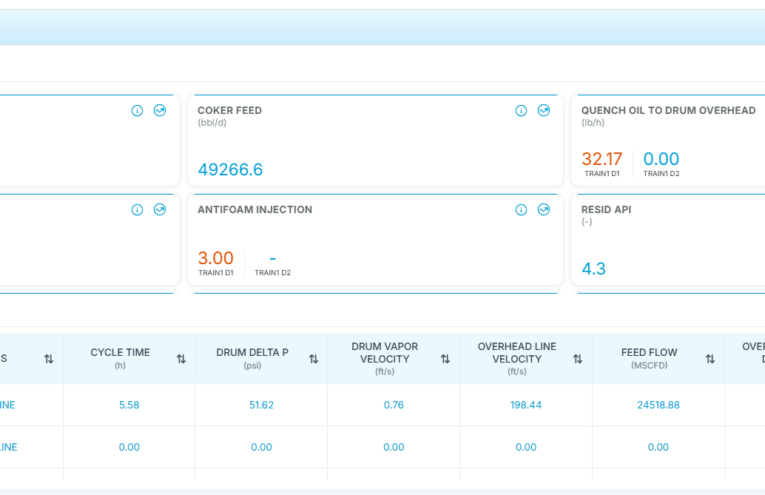Click Feed Flow value 24518.88

coord(658,405)
